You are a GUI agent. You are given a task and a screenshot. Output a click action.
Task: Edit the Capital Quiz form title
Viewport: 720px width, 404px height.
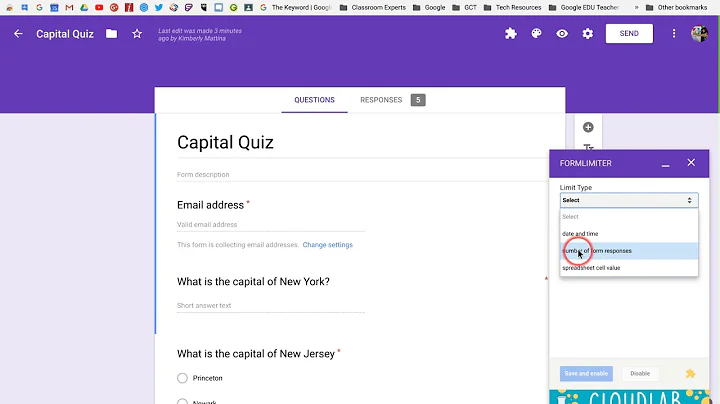pyautogui.click(x=225, y=142)
